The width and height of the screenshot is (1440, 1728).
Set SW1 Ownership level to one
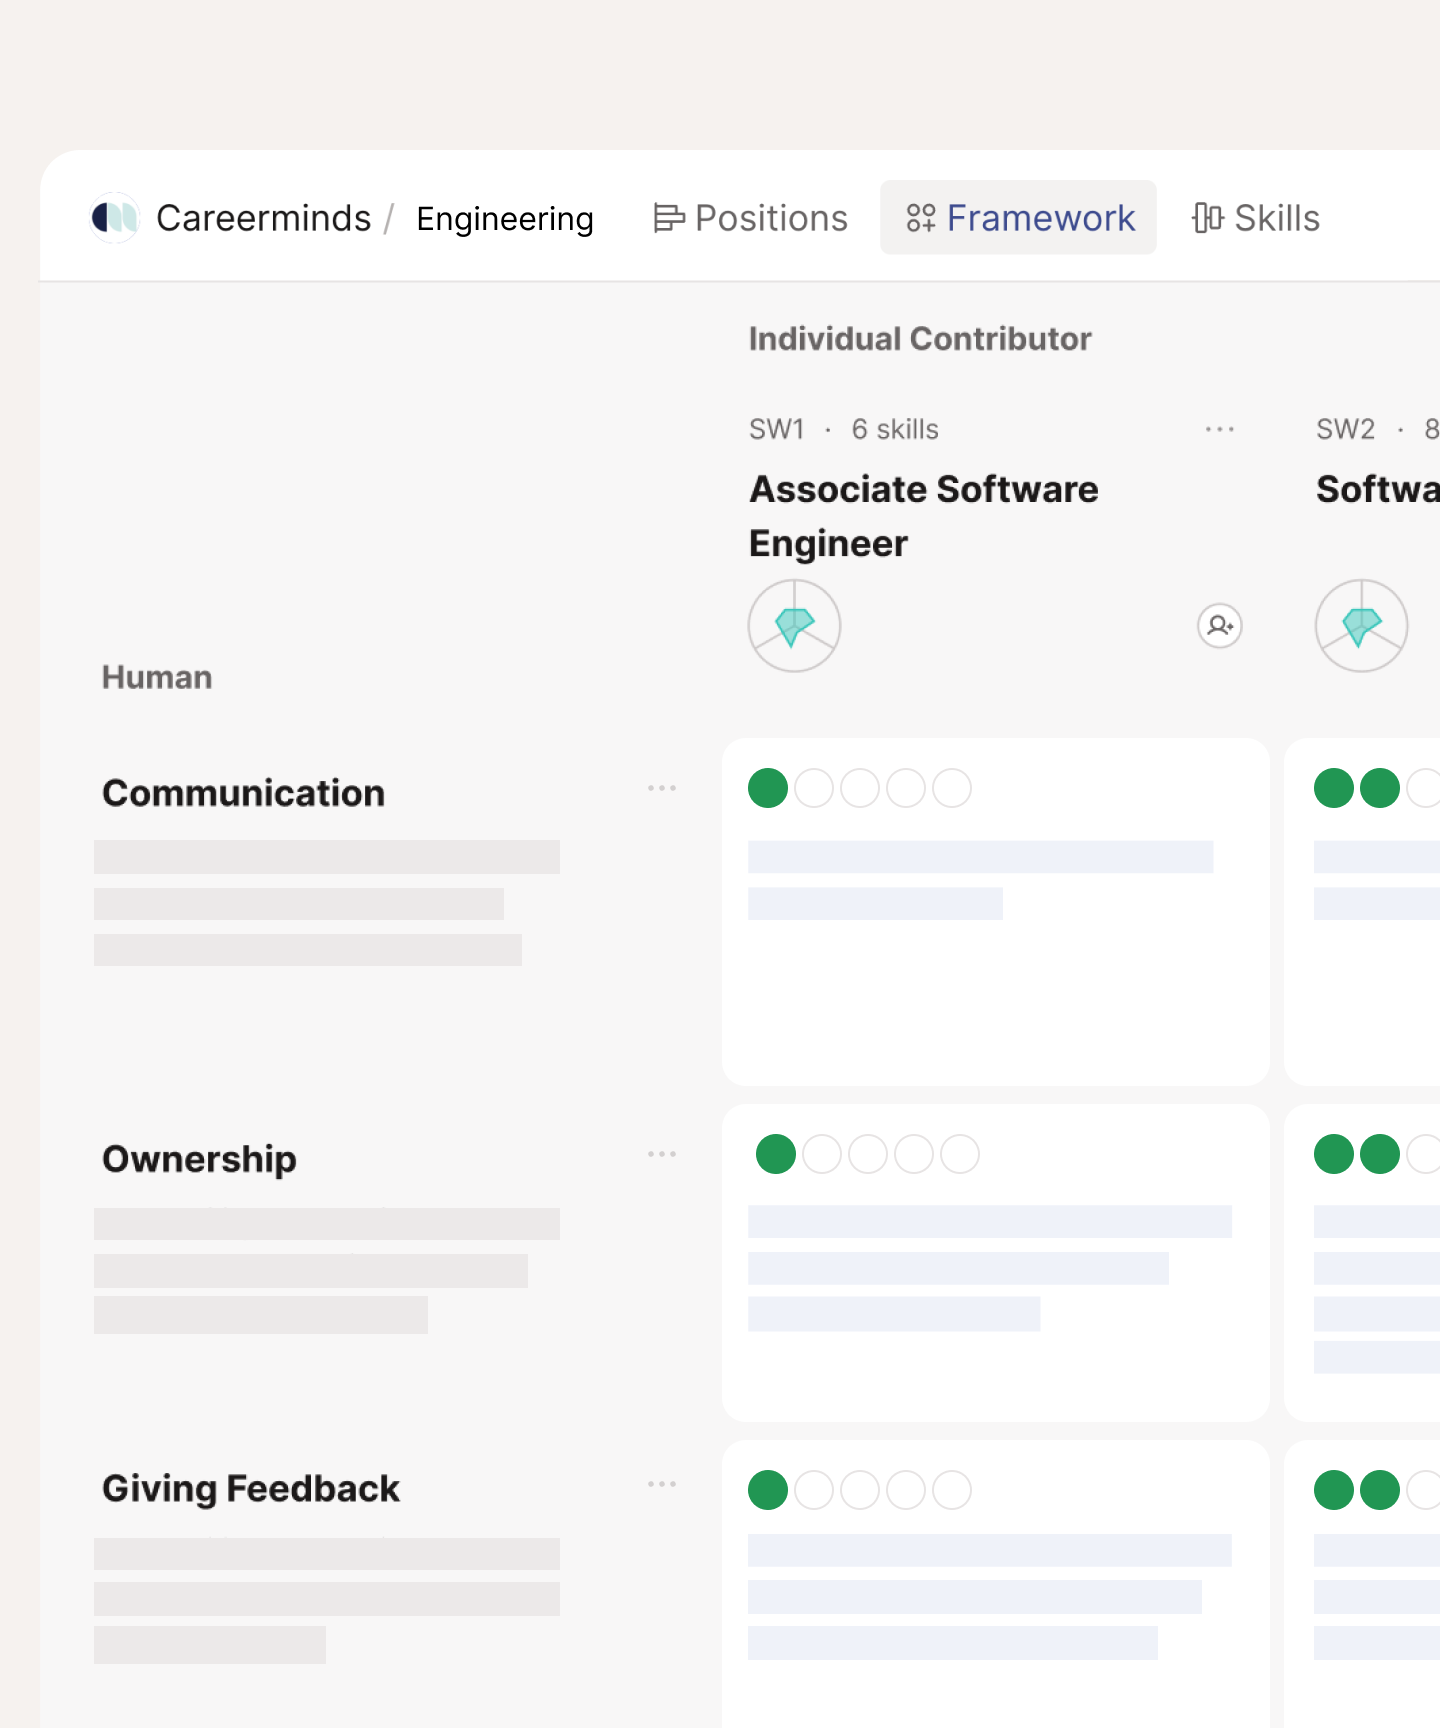point(776,1154)
